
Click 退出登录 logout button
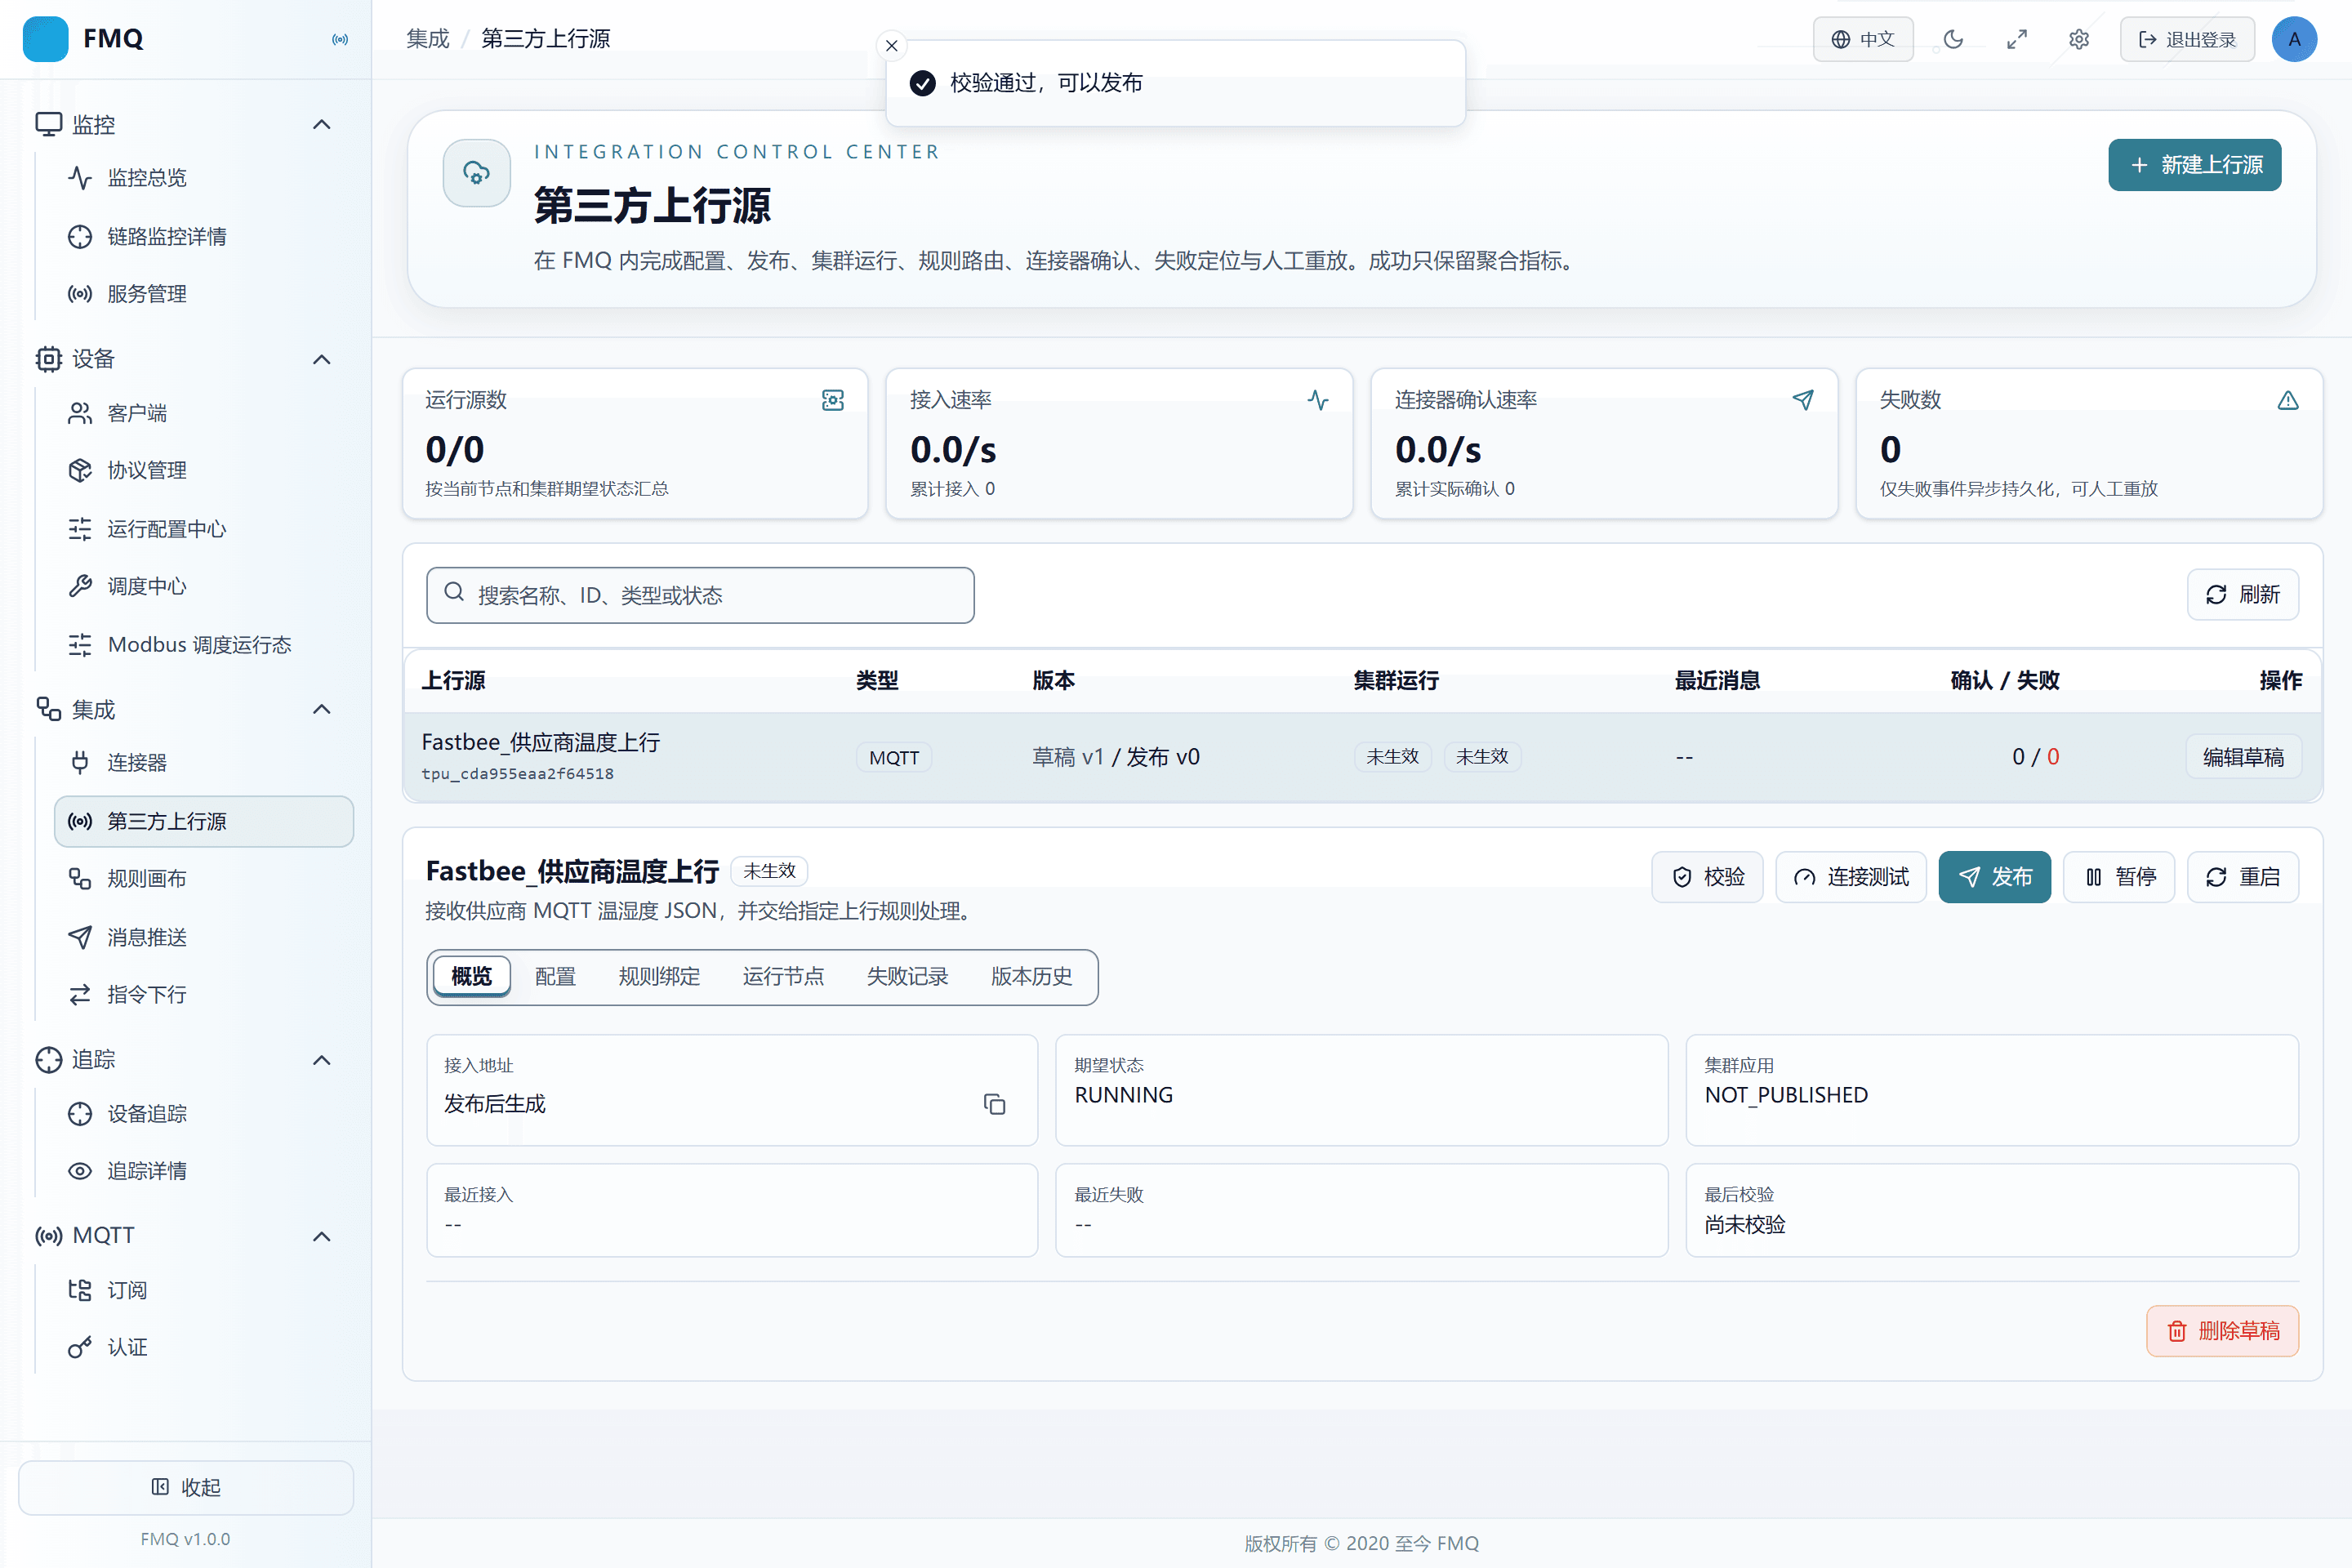click(2187, 39)
